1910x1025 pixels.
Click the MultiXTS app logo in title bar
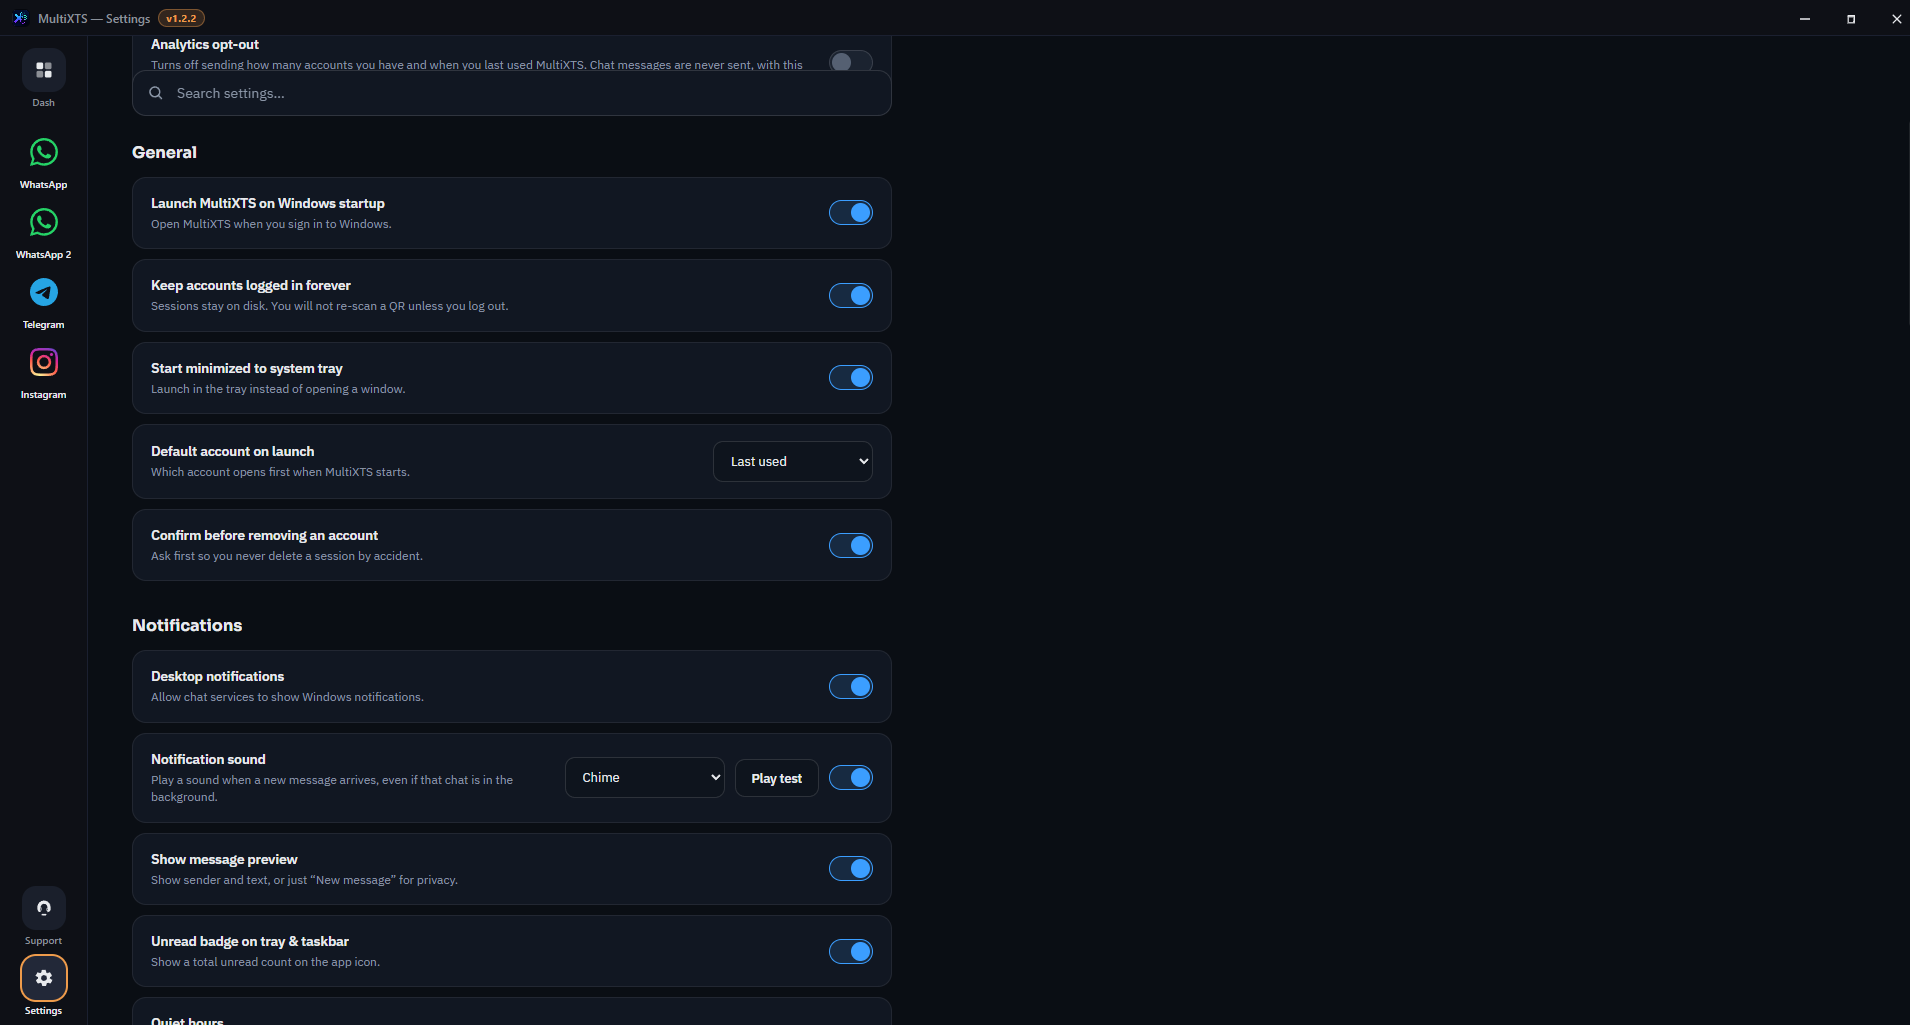click(20, 18)
